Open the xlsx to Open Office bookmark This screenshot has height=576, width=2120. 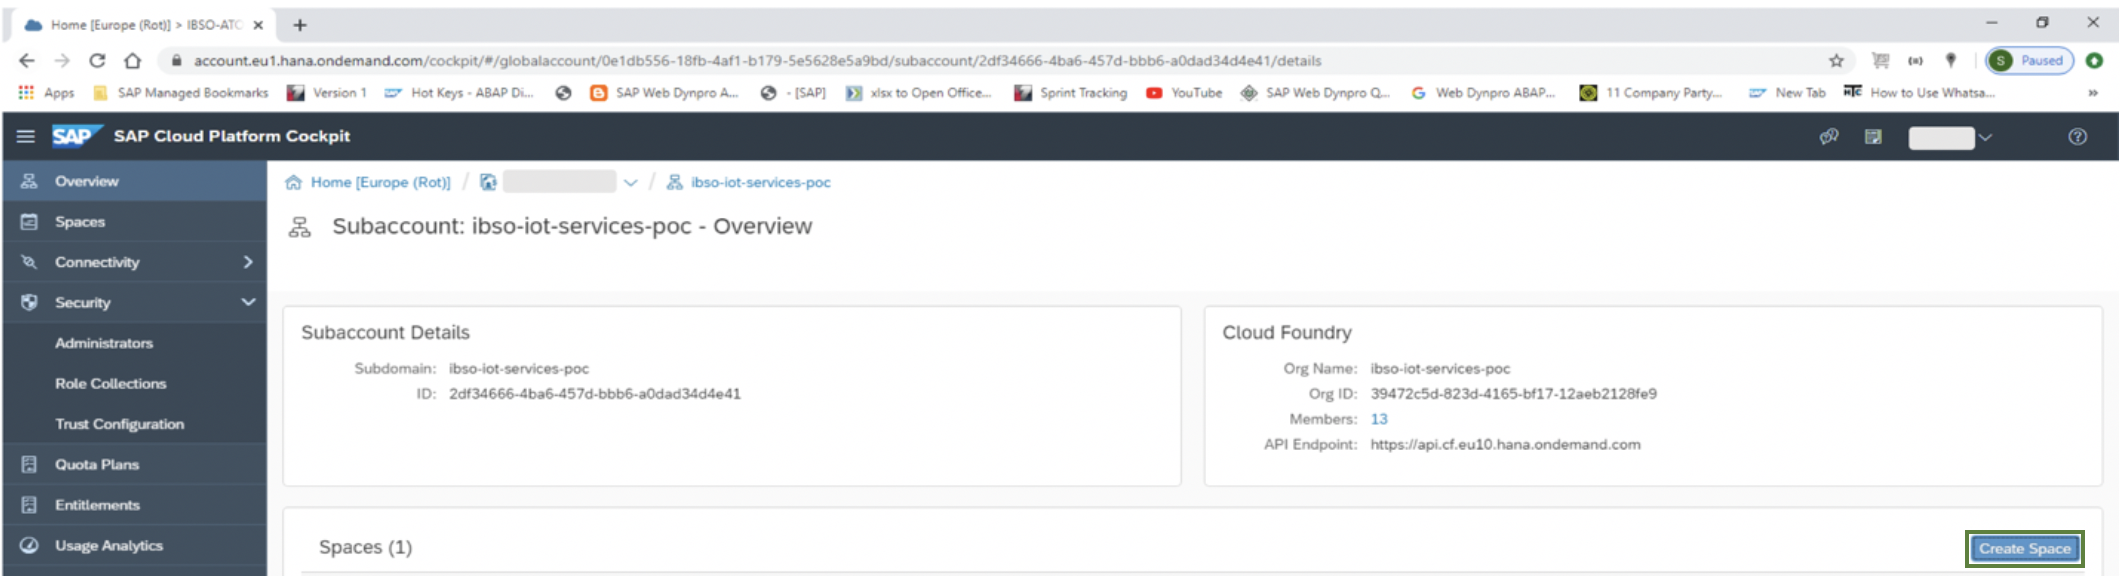(919, 93)
